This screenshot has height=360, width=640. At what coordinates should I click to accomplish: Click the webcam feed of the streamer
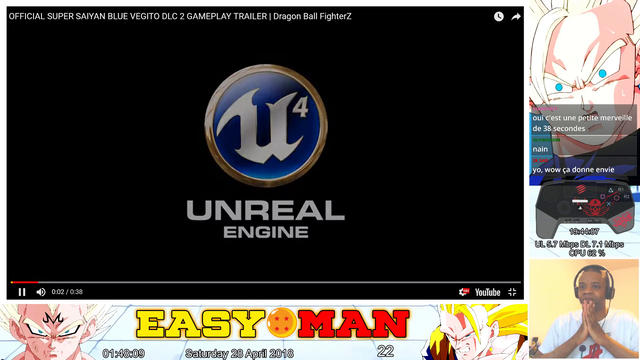tap(584, 309)
